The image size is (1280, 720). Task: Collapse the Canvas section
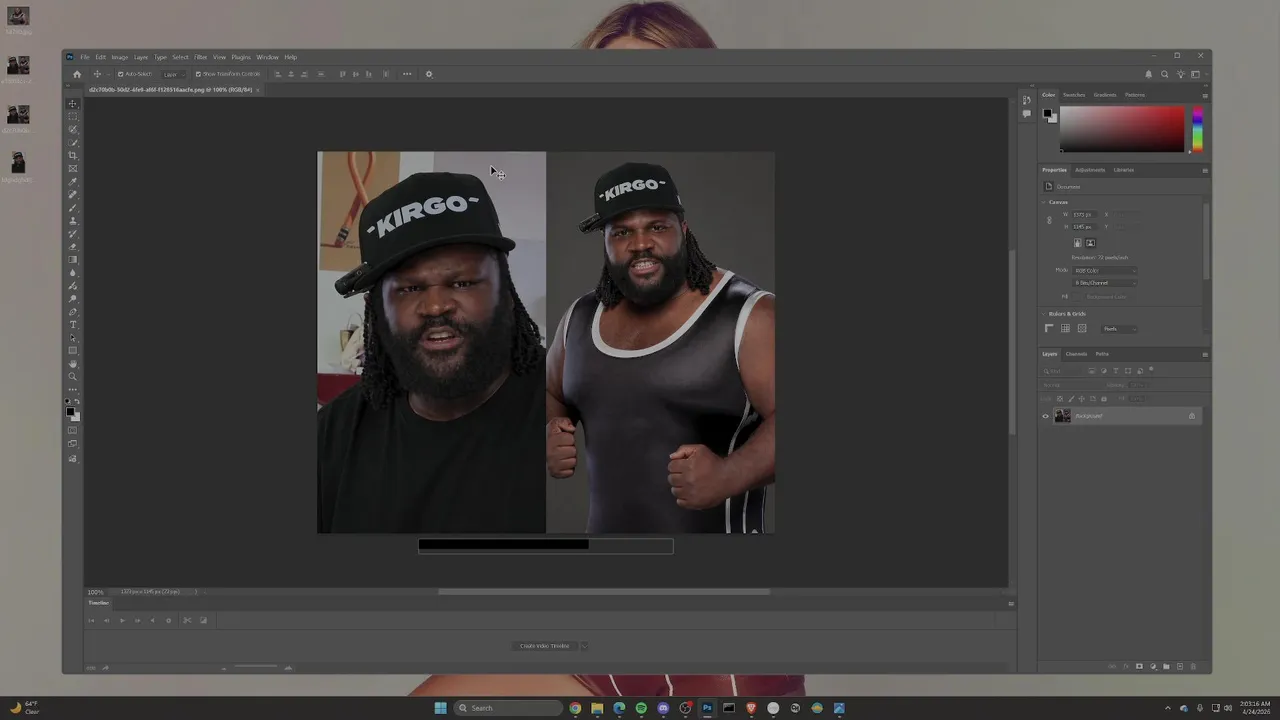coord(1043,202)
